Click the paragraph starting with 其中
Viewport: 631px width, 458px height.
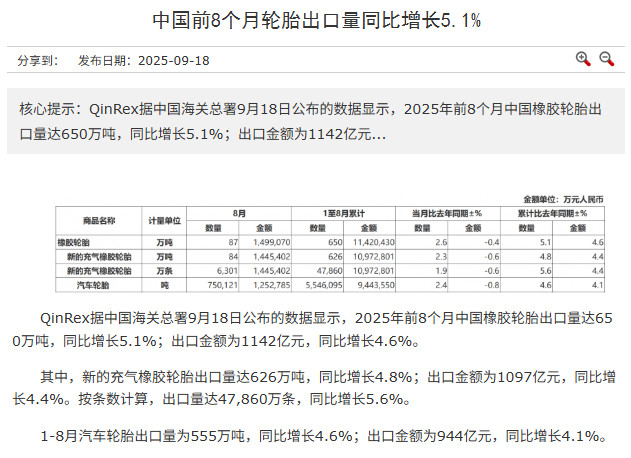(315, 388)
